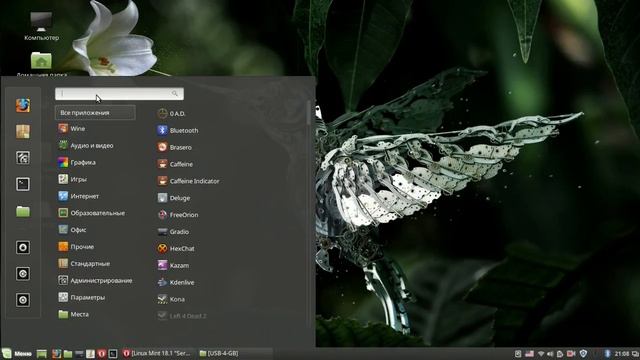Launch Terminal from the favorites sidebar
This screenshot has height=360, width=640.
tap(23, 184)
